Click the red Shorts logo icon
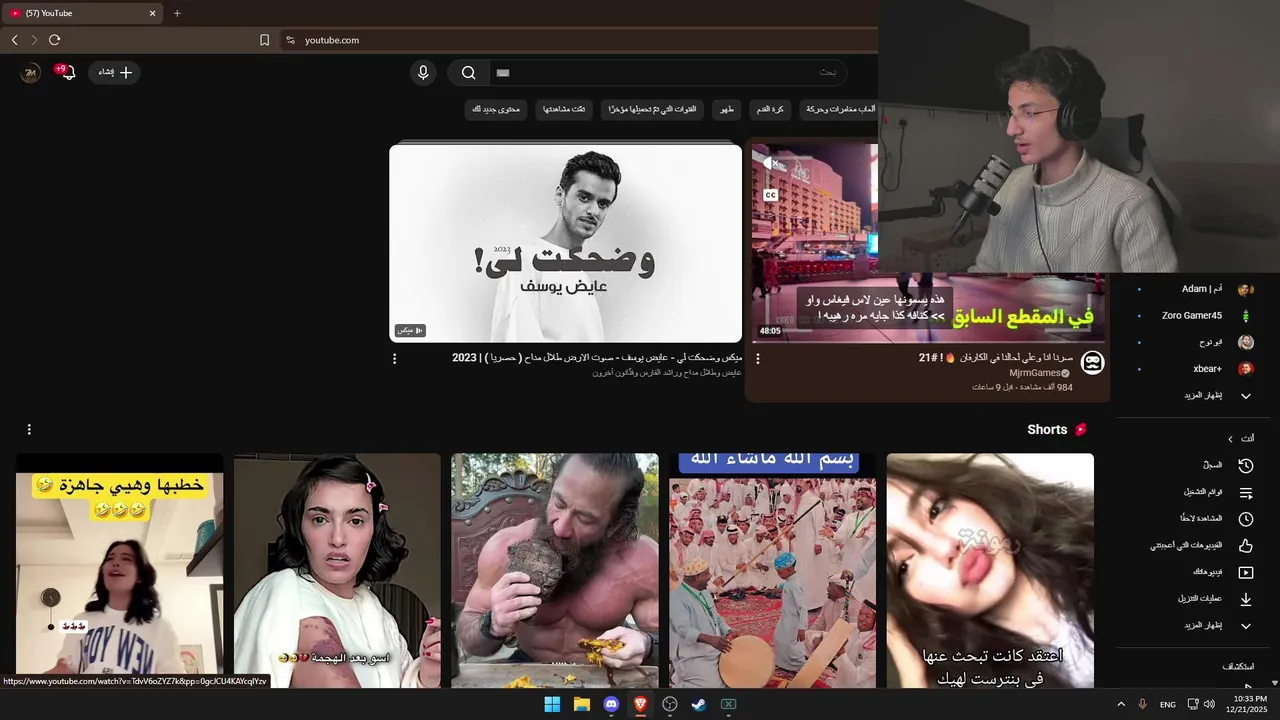The image size is (1280, 720). 1080,429
